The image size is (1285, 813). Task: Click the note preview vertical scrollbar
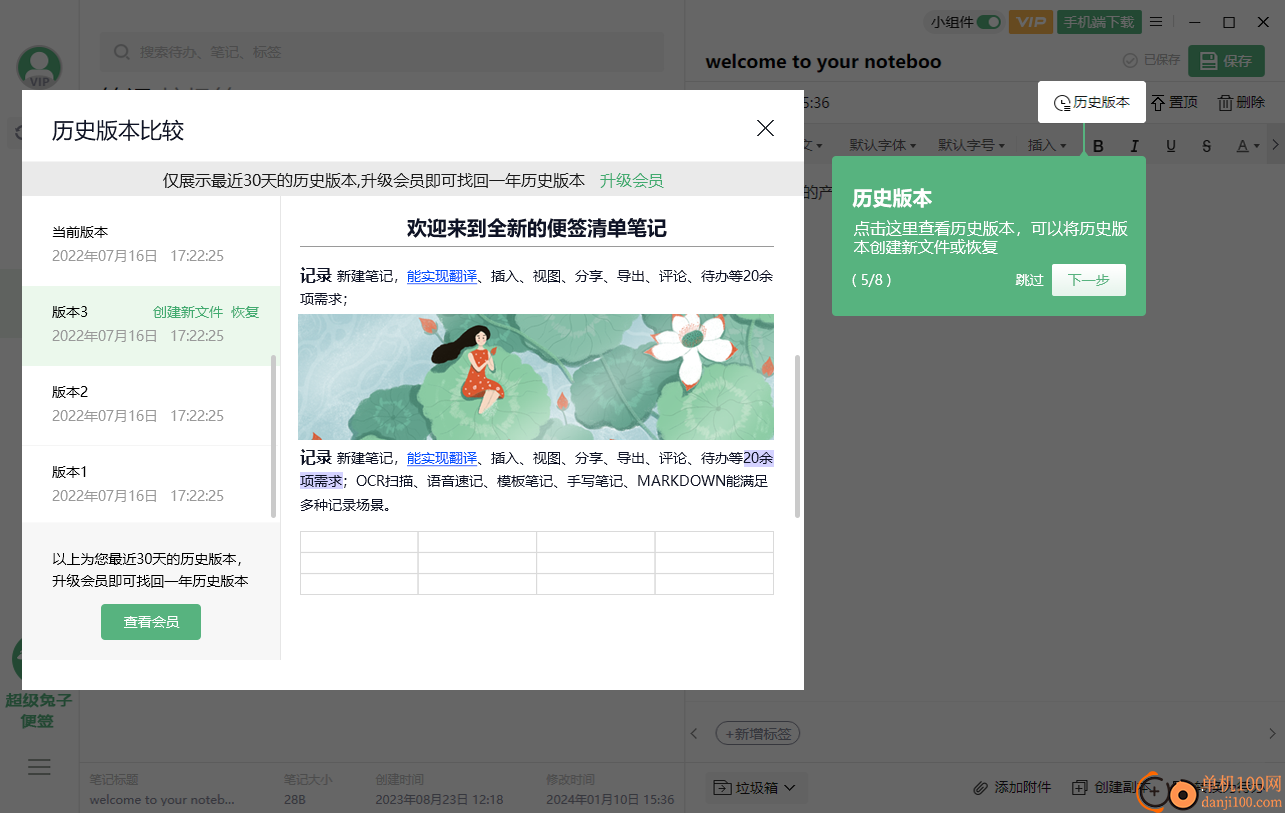click(798, 436)
